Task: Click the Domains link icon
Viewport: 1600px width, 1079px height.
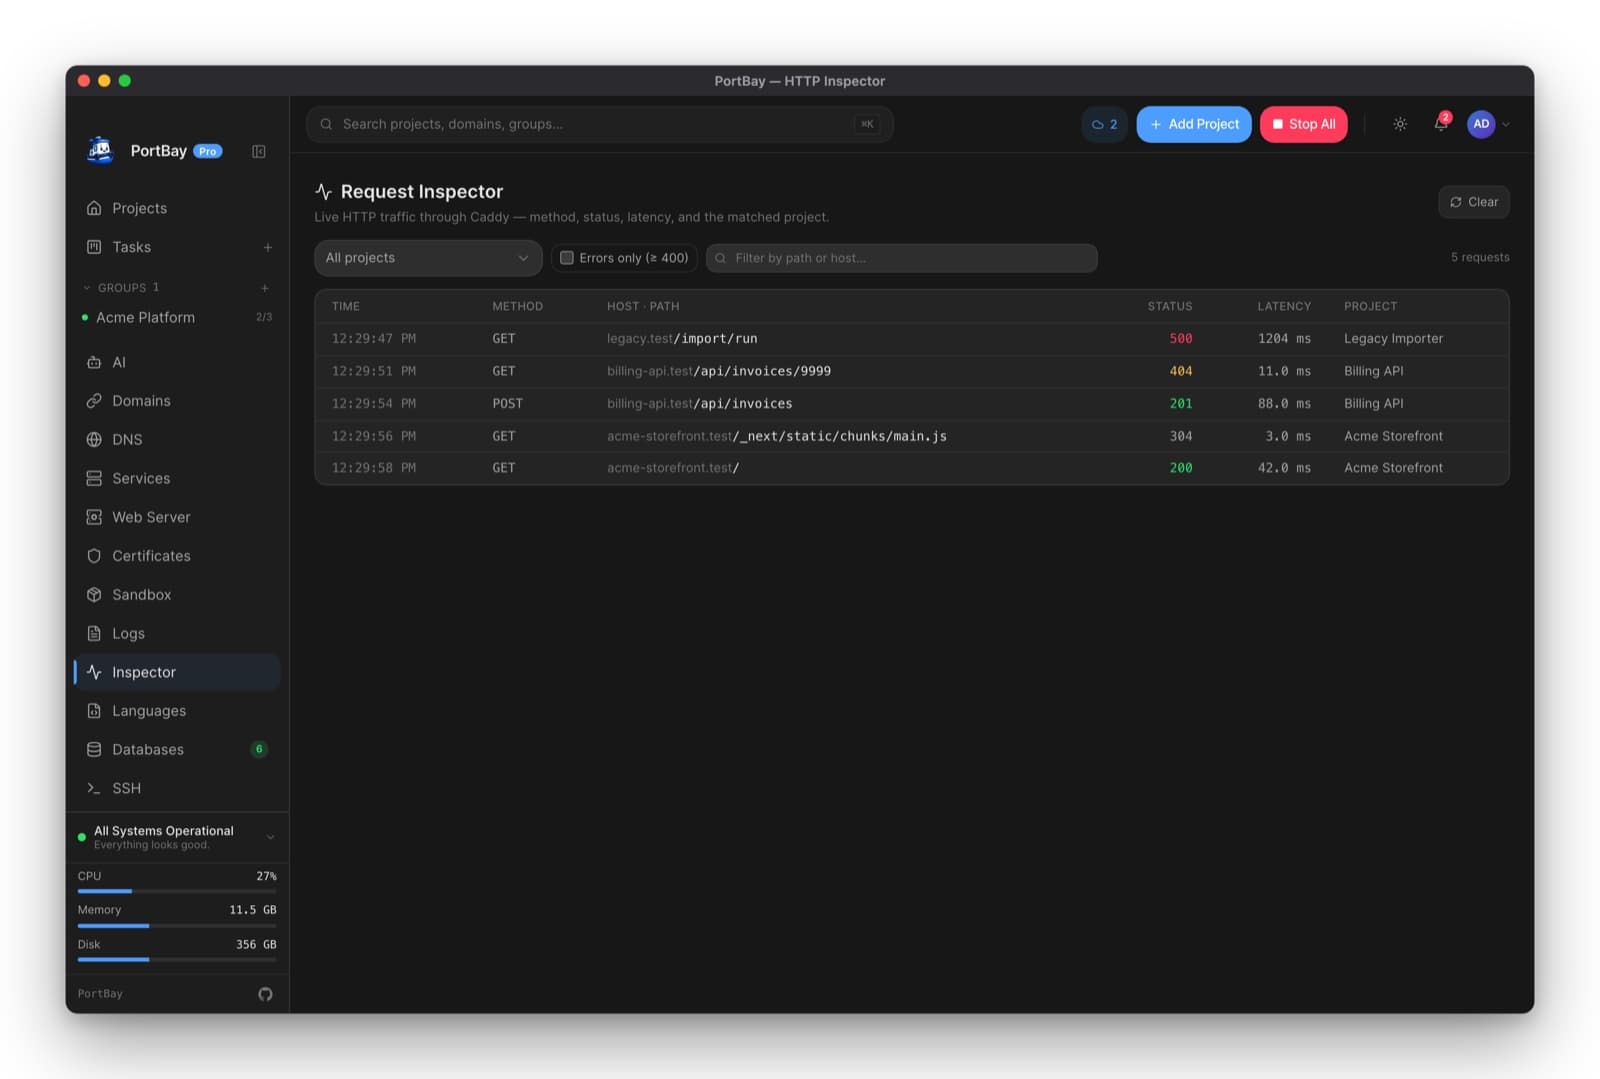Action: click(94, 401)
